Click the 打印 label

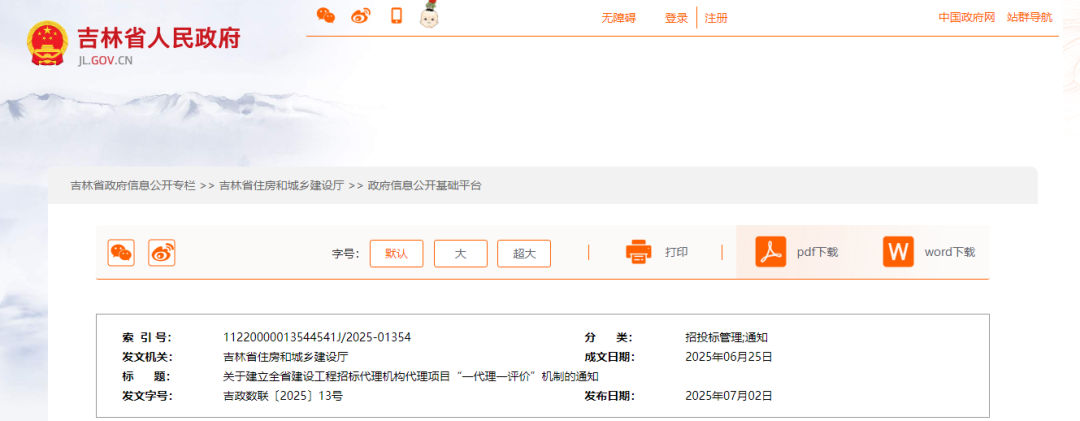point(676,252)
